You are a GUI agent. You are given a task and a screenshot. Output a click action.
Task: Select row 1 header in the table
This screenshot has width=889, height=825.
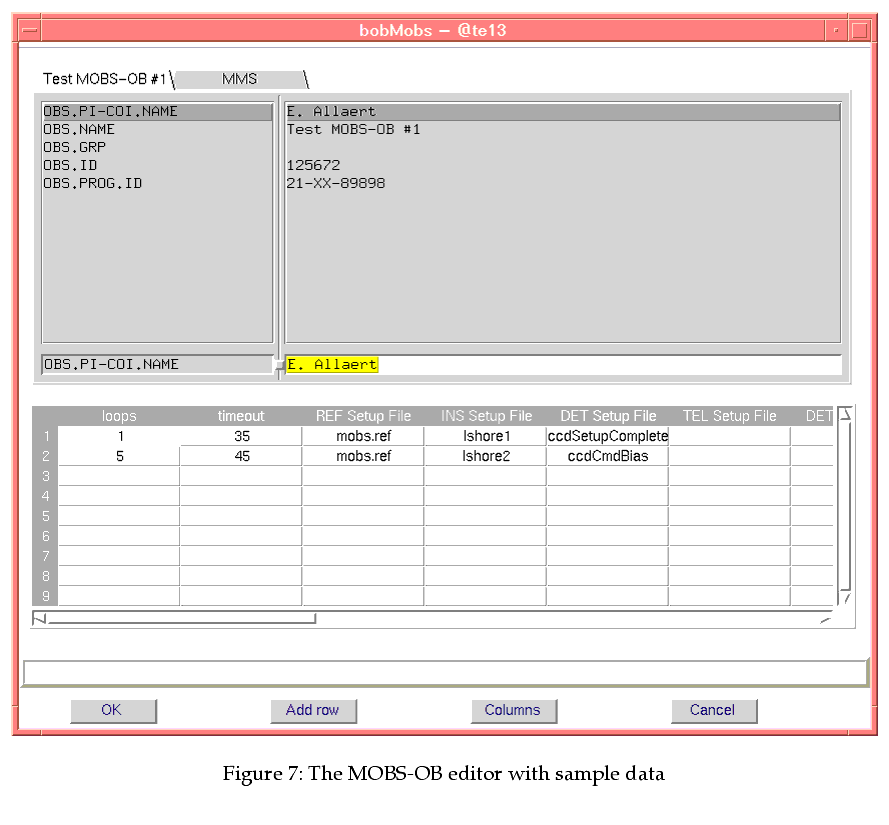pyautogui.click(x=46, y=436)
